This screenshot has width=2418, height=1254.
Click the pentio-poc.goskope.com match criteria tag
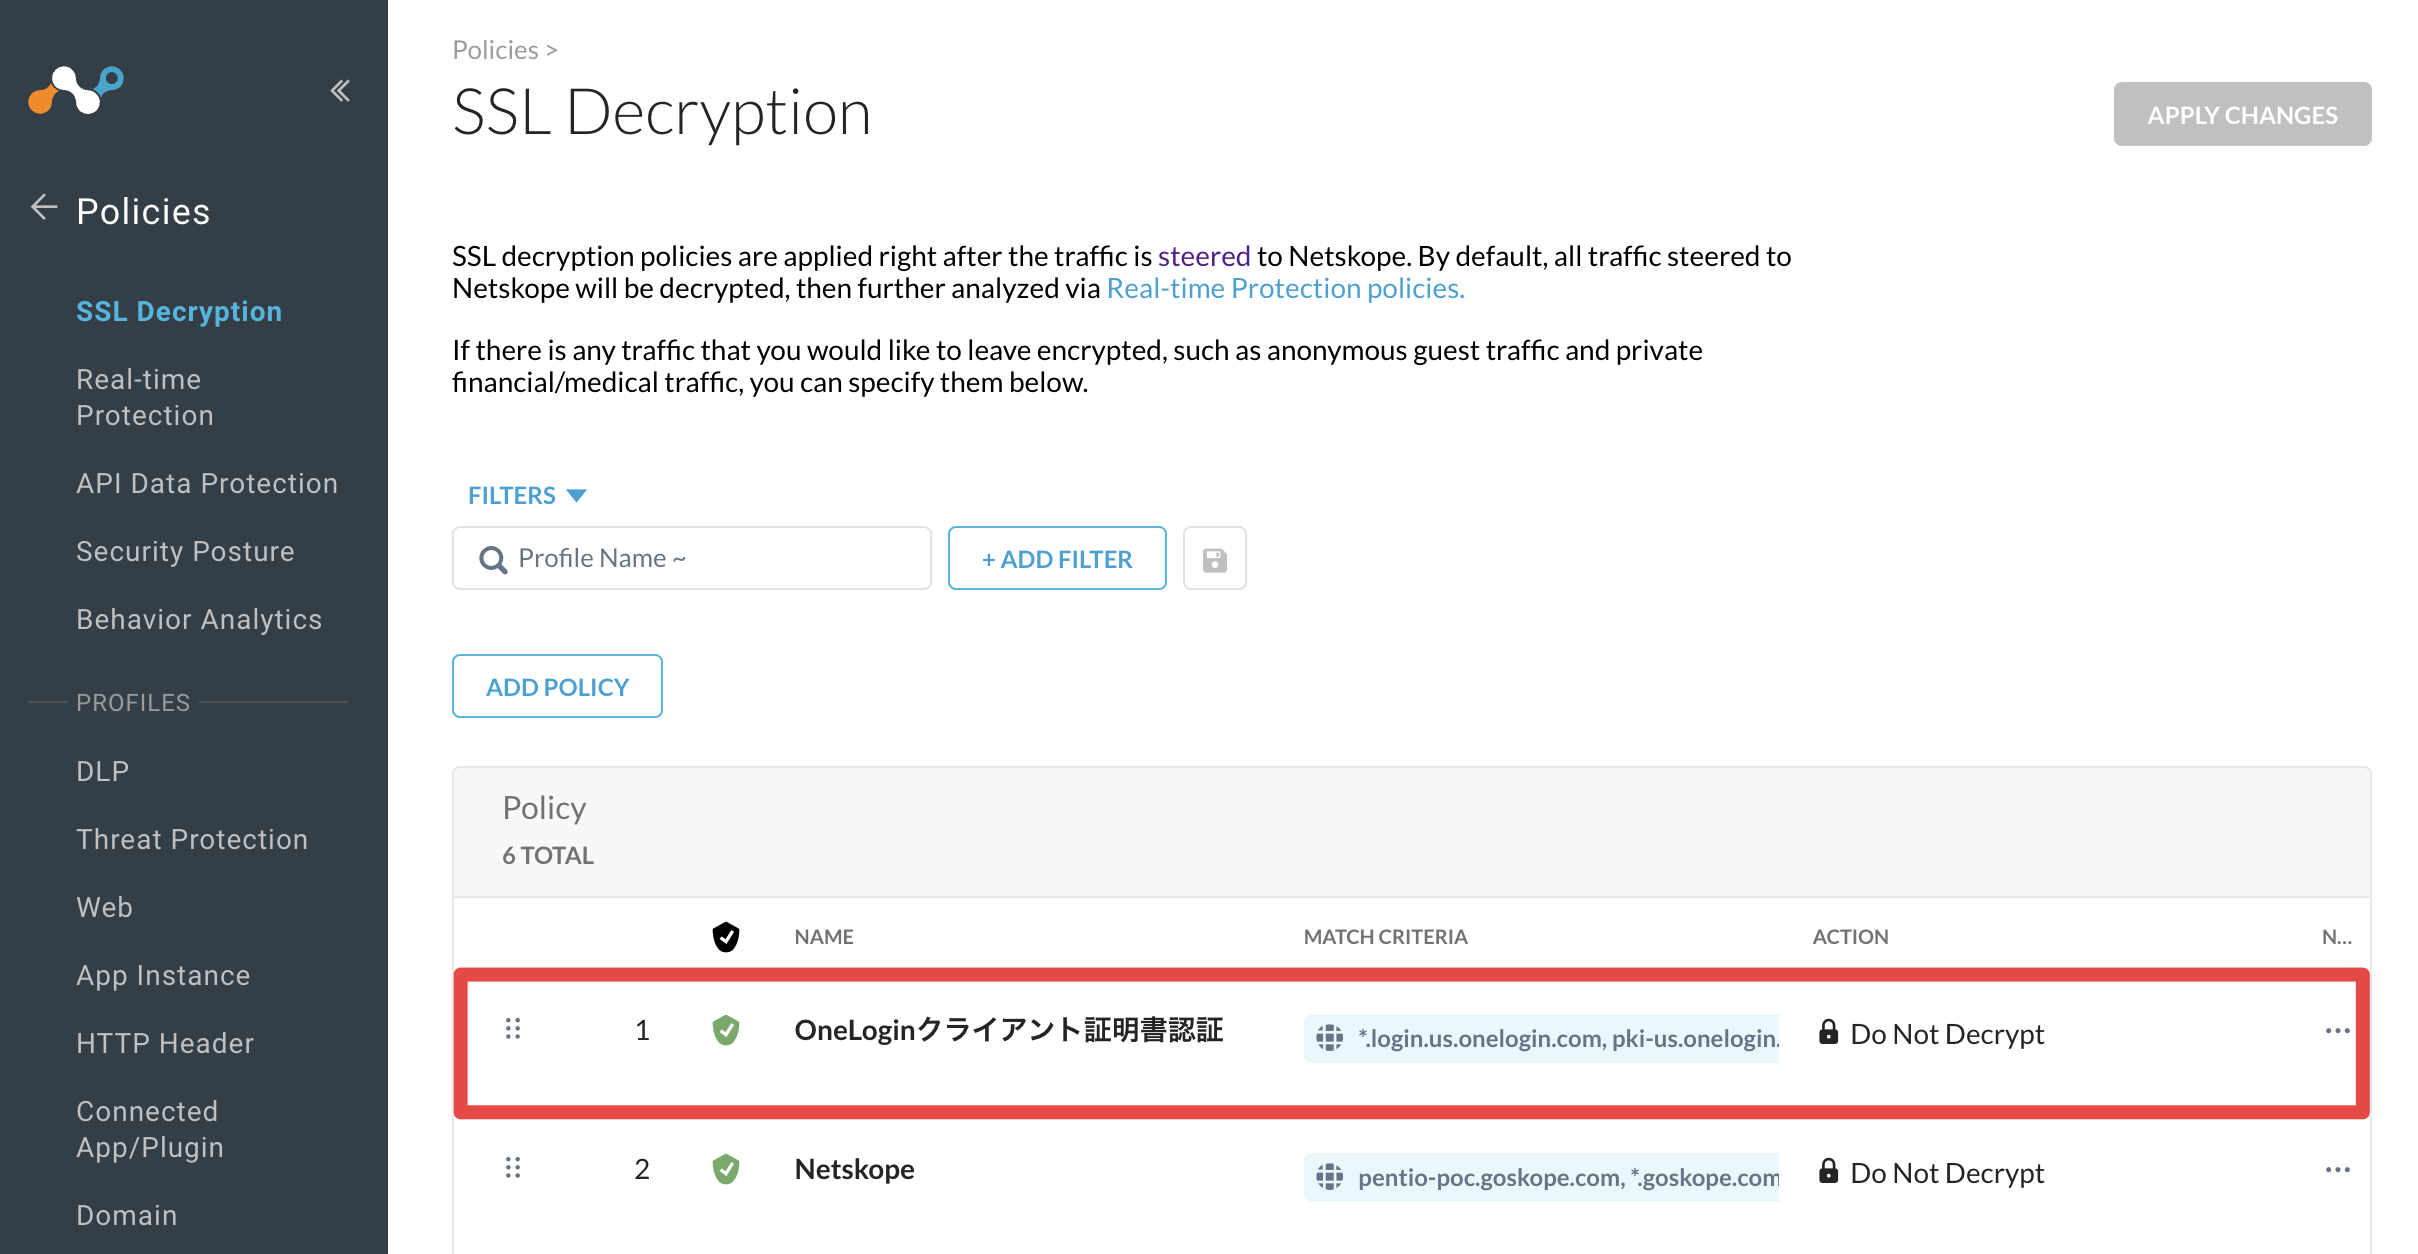(x=1541, y=1177)
